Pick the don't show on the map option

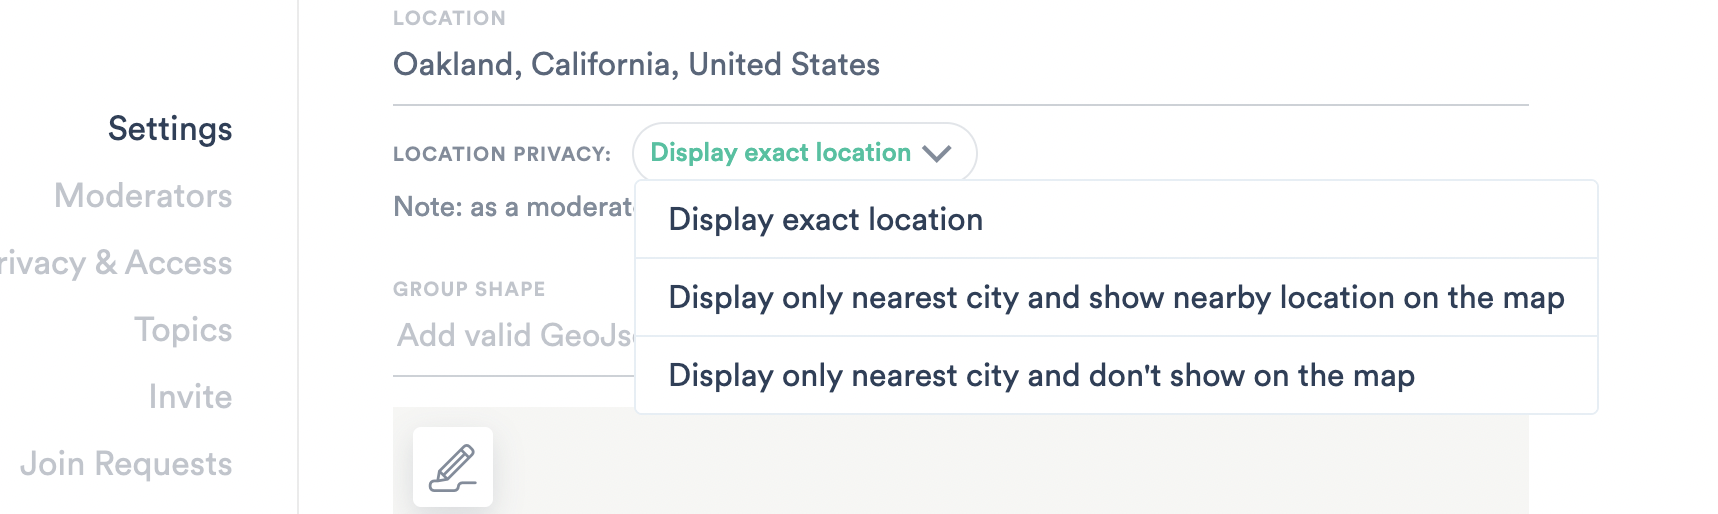pyautogui.click(x=1116, y=376)
